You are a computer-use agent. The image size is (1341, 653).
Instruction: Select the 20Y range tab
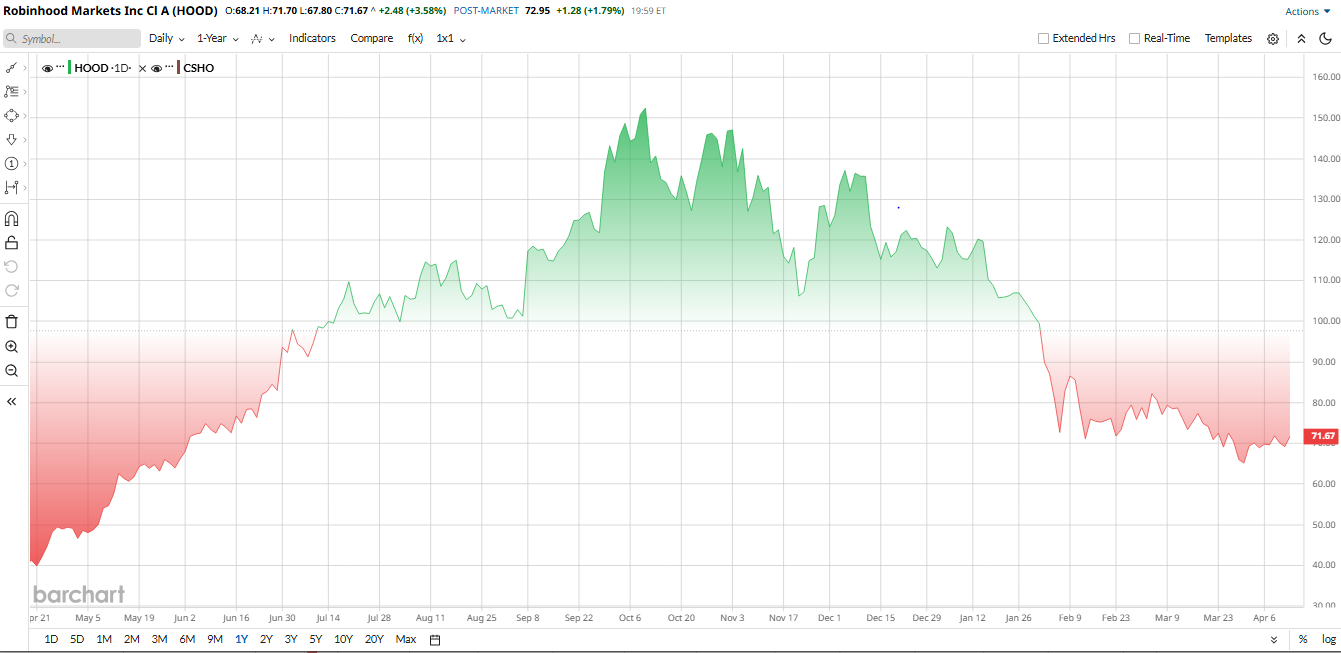pos(374,640)
